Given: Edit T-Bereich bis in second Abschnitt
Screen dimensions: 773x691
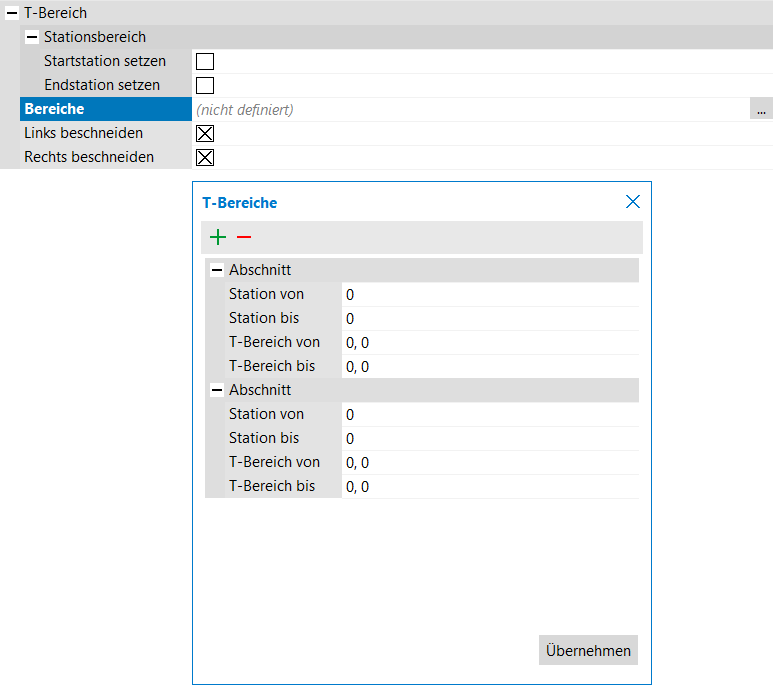Looking at the screenshot, I should click(489, 487).
